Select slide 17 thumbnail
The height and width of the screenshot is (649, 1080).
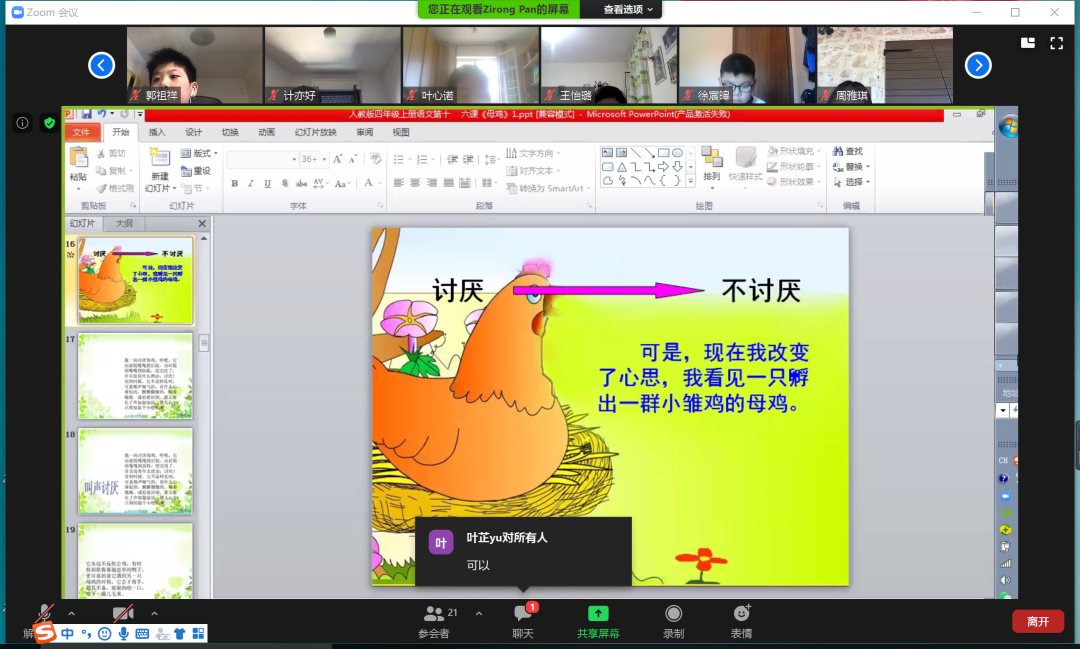point(135,376)
